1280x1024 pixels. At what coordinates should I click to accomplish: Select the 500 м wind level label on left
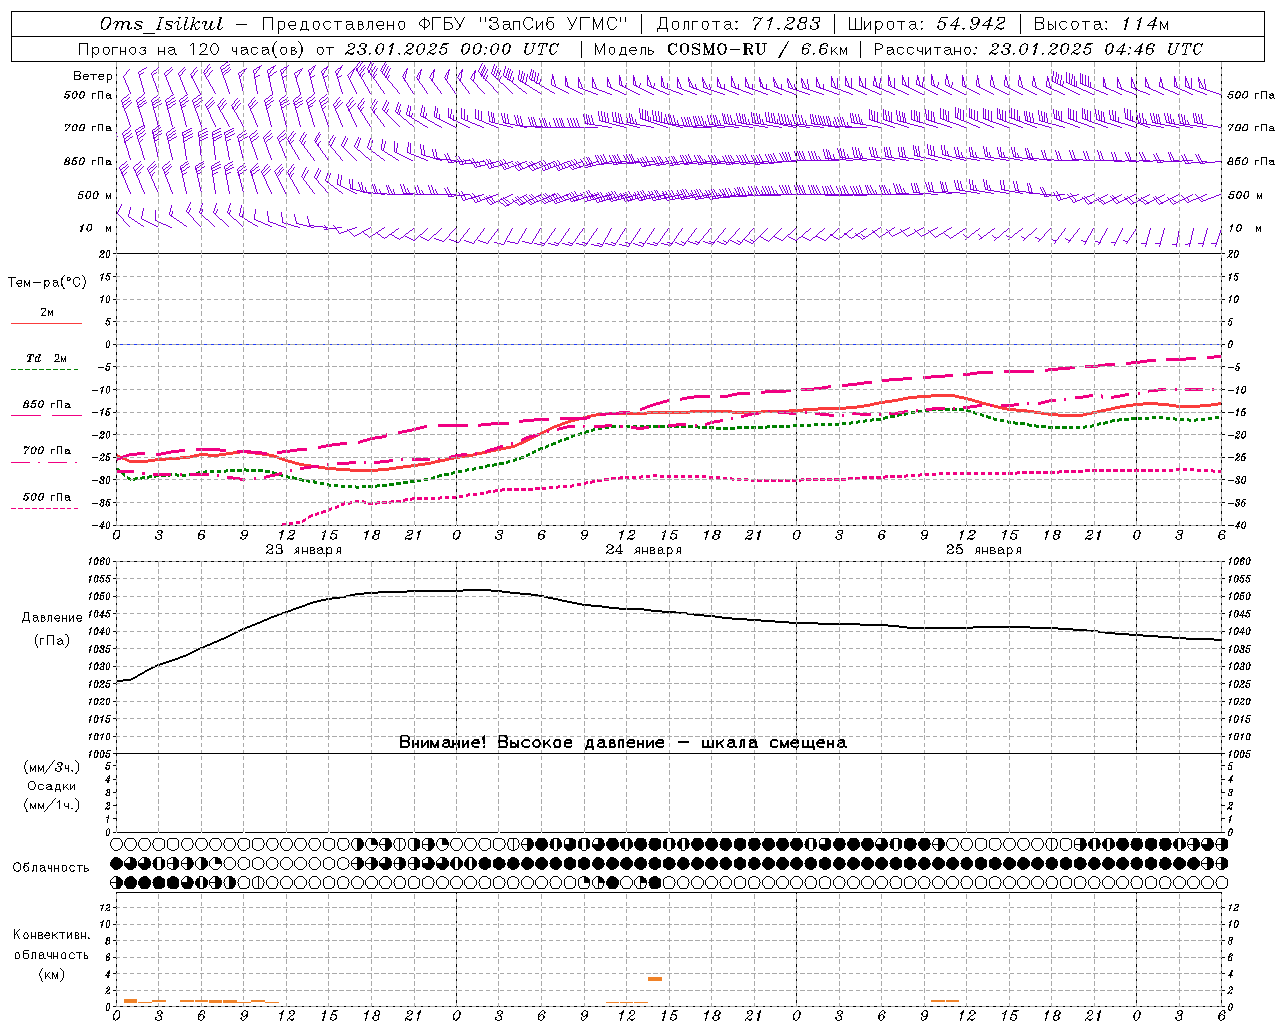(95, 195)
